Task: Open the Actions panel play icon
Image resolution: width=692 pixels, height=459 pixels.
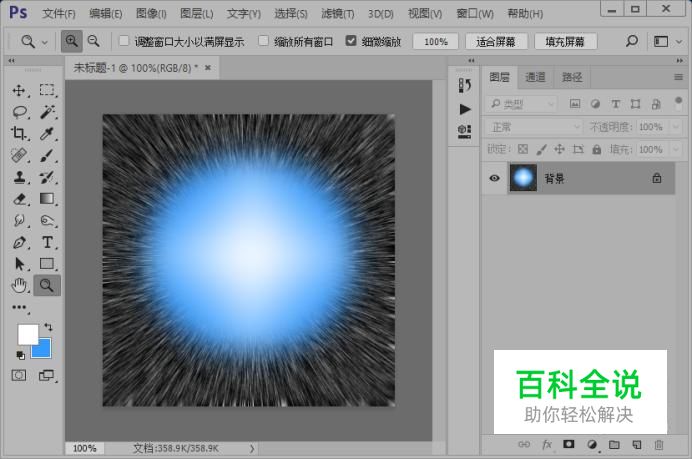Action: tap(464, 109)
